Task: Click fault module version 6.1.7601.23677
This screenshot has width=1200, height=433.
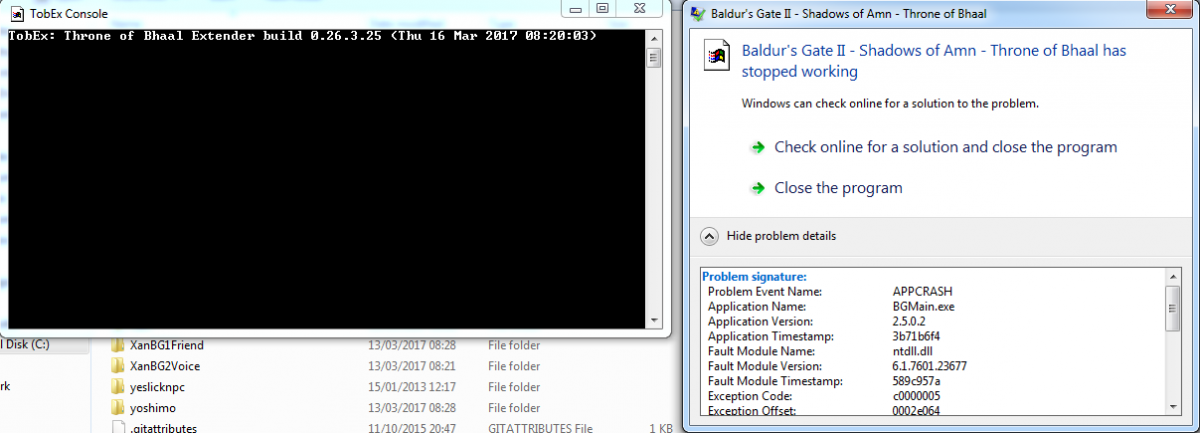Action: click(x=930, y=367)
